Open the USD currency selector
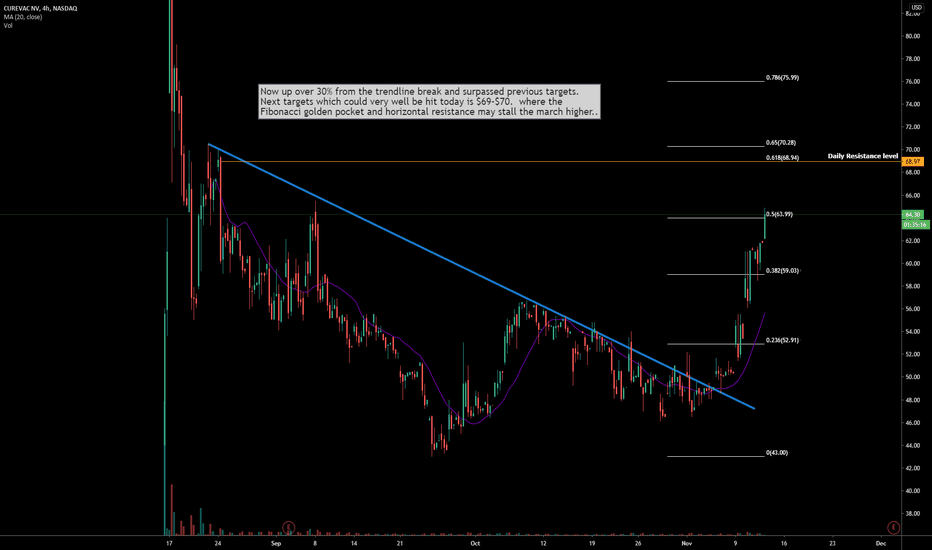The height and width of the screenshot is (550, 932). pyautogui.click(x=916, y=7)
